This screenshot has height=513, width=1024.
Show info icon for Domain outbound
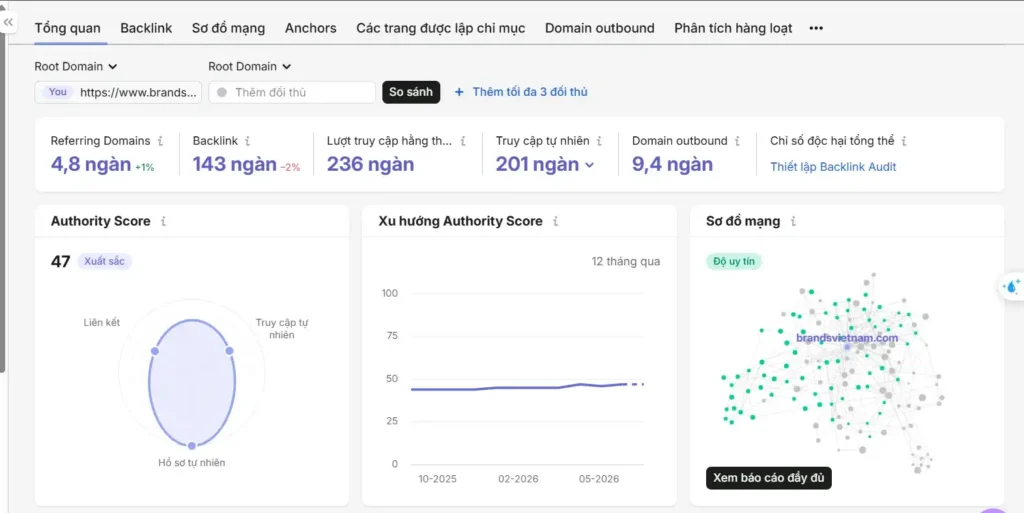coord(737,141)
